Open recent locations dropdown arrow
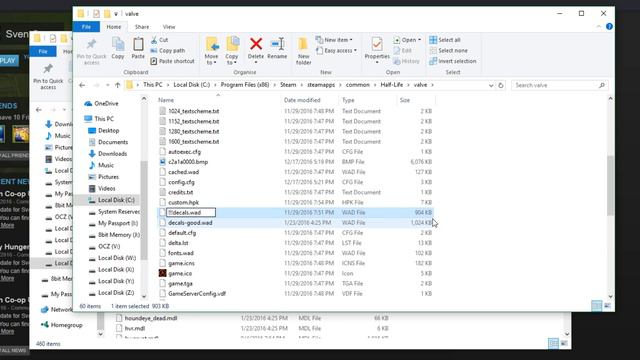640x360 pixels. (107, 85)
